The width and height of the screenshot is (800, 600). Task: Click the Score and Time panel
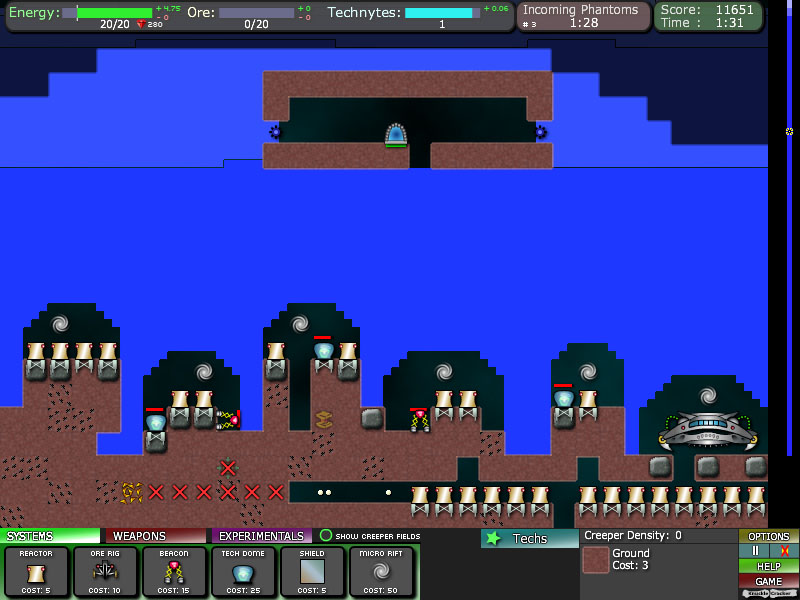pos(708,16)
